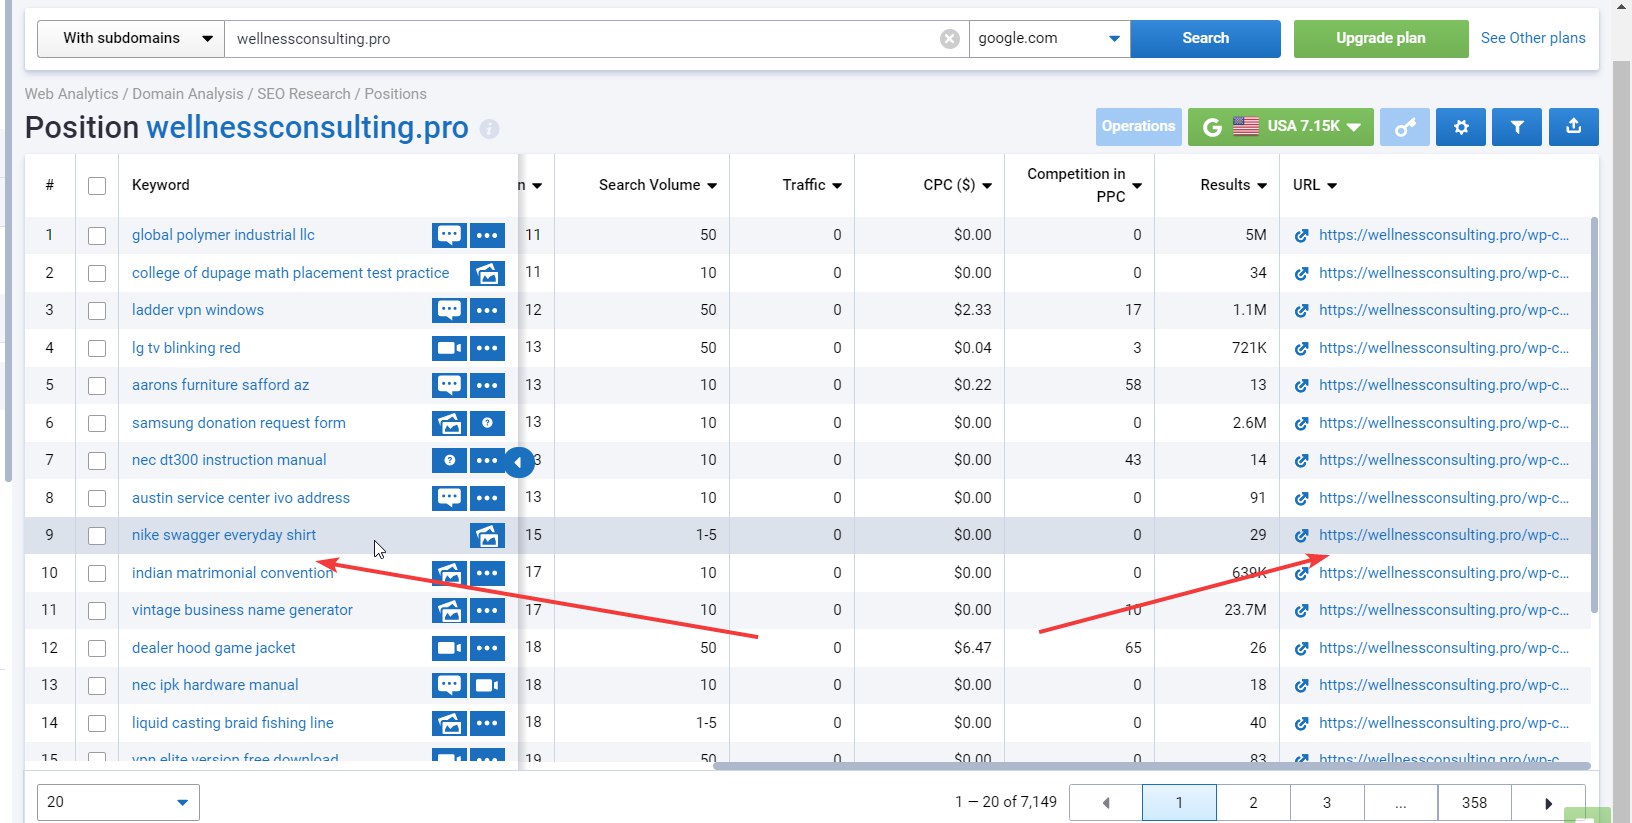Open rows-per-page dropdown showing 20
The image size is (1632, 823).
click(118, 802)
